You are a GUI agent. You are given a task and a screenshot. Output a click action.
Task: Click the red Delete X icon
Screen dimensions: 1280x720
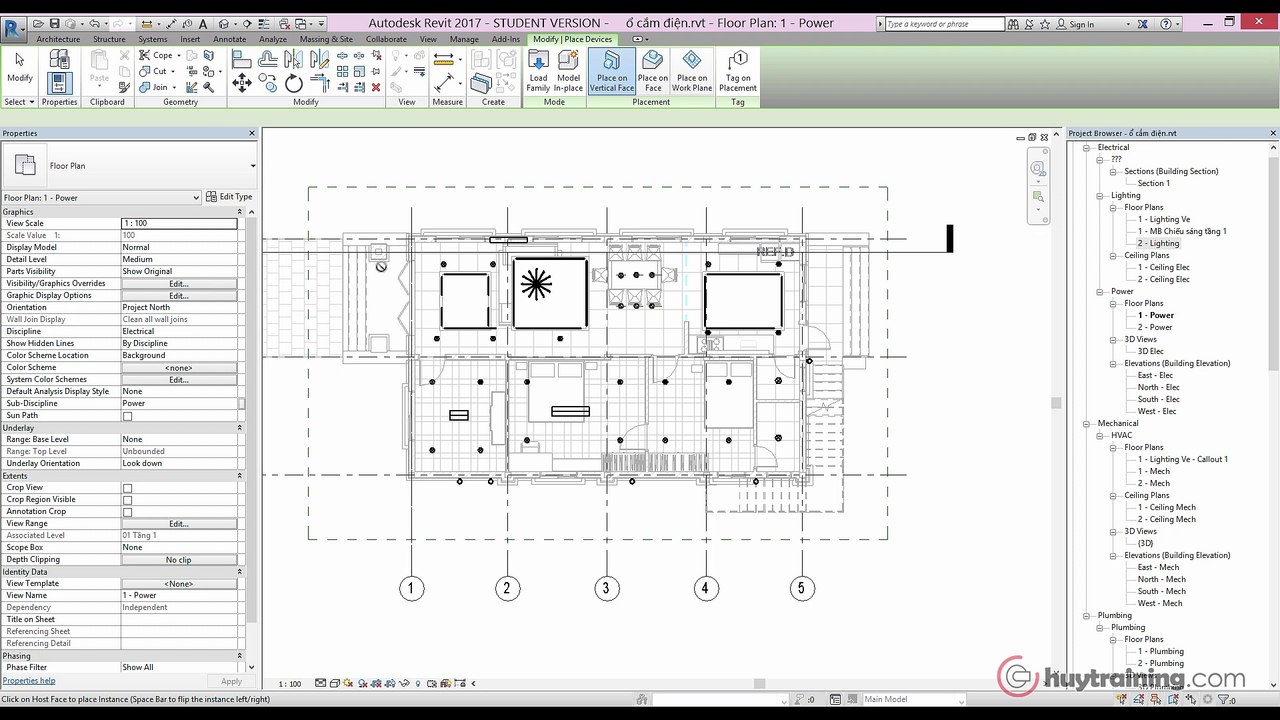(376, 87)
